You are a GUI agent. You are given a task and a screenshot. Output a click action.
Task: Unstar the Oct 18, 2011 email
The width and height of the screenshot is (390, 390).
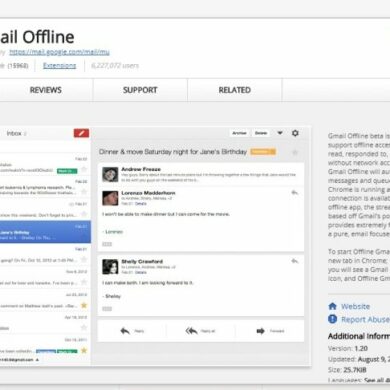coord(84,350)
